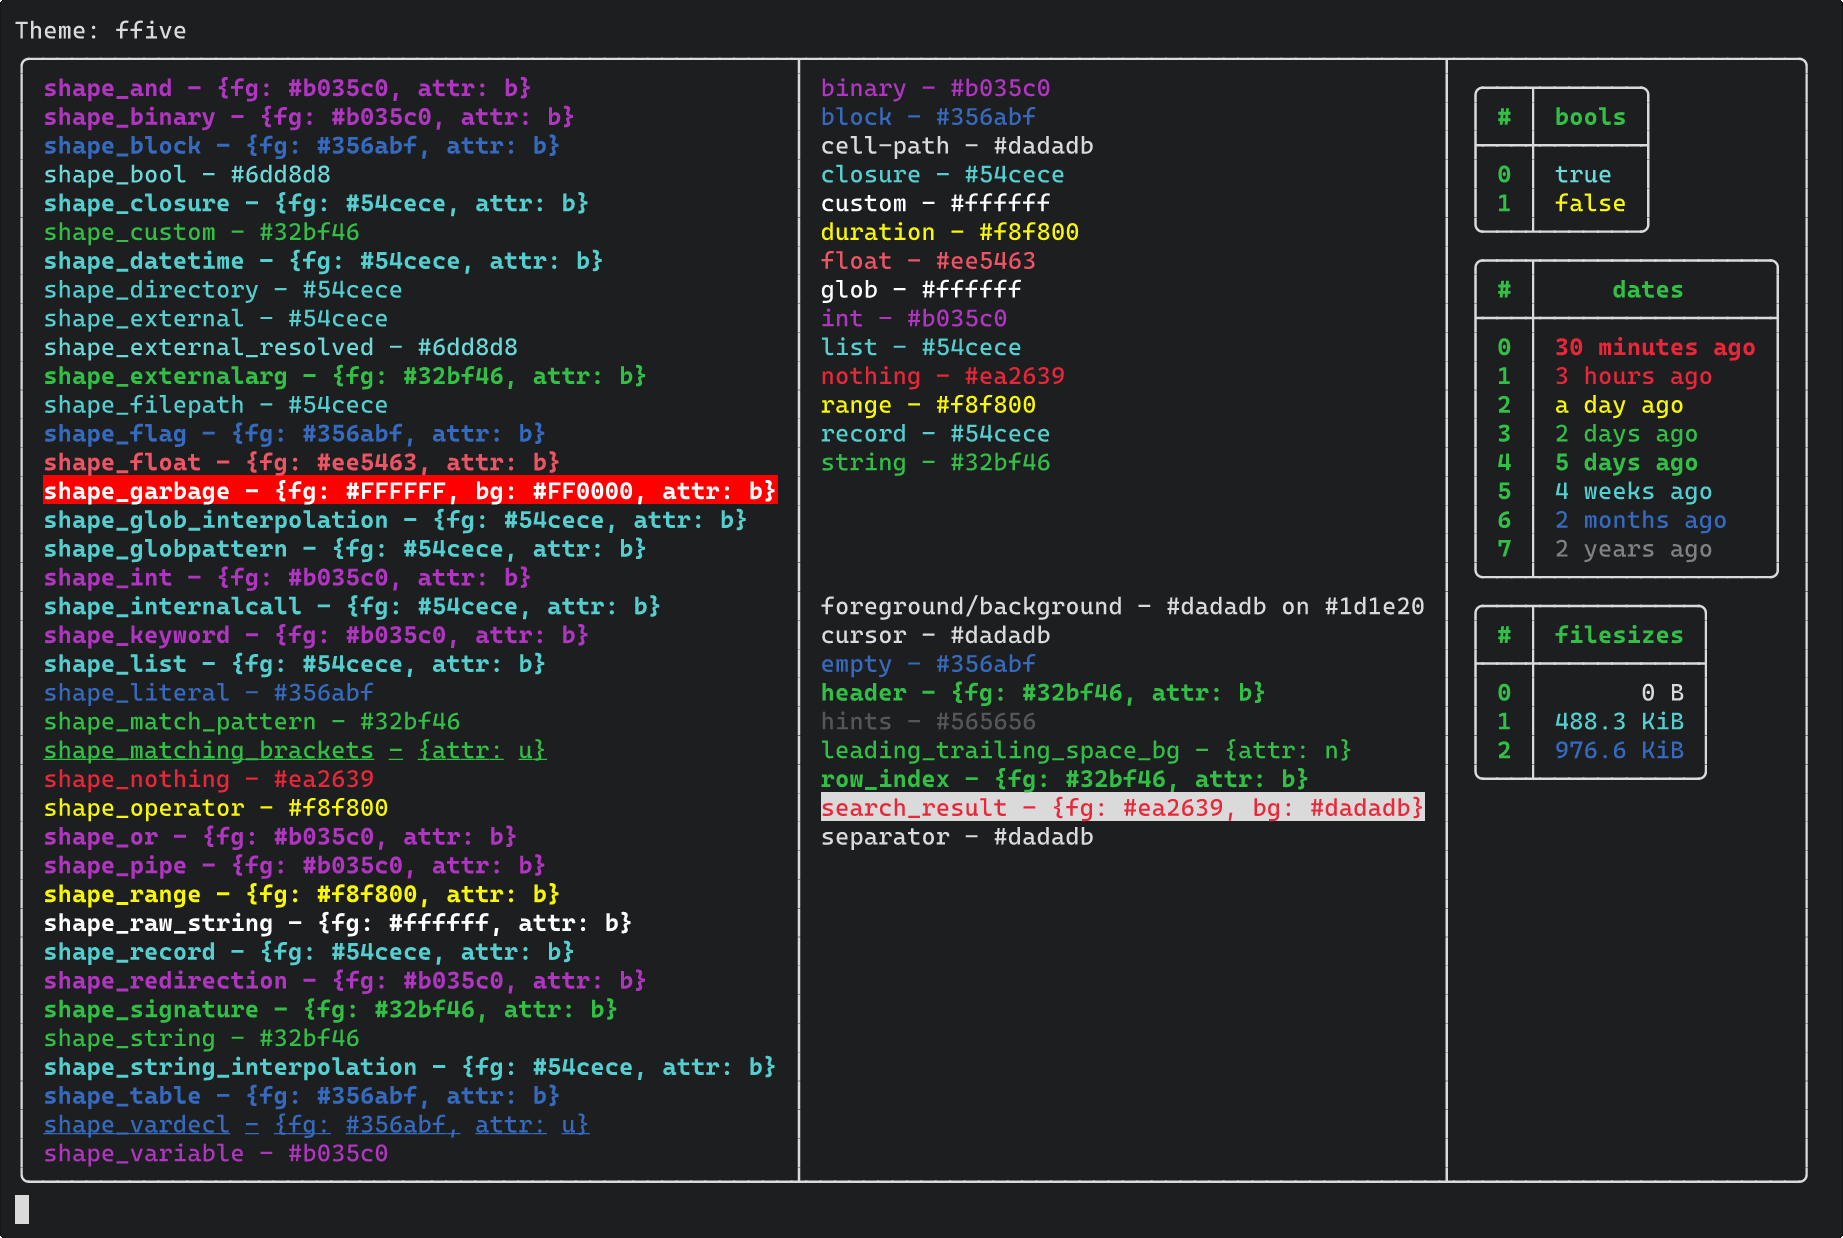The image size is (1843, 1238).
Task: Select the shape_glob_interpolation line
Action: click(x=395, y=520)
